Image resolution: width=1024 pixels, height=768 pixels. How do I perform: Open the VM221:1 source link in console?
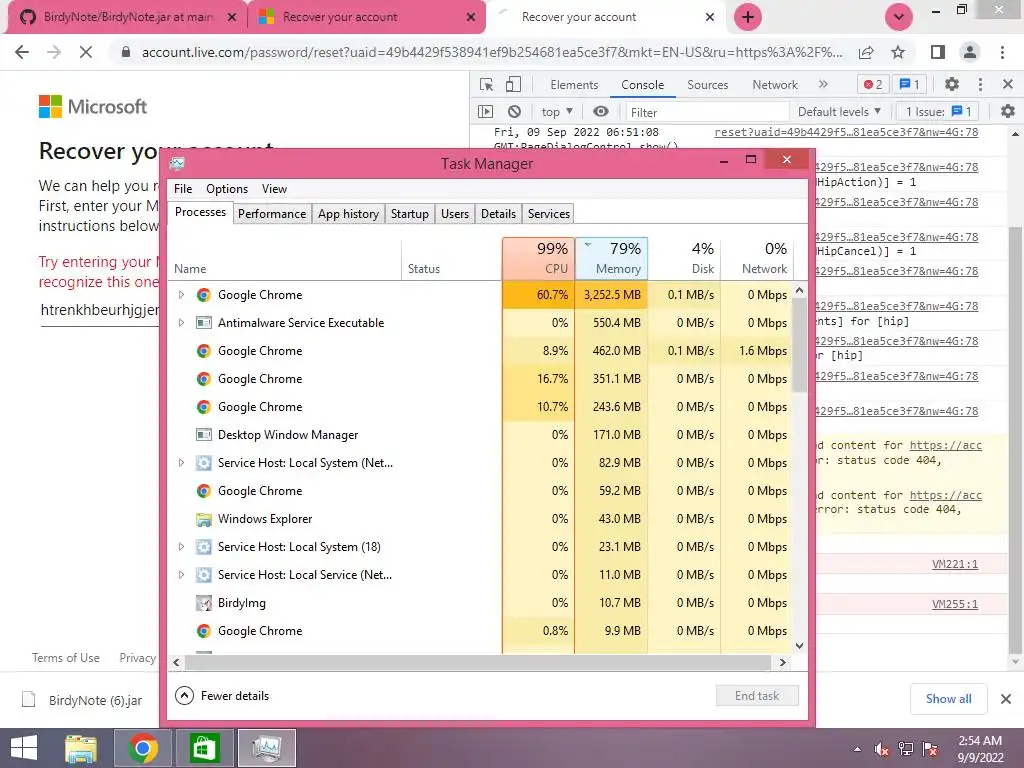coord(955,564)
